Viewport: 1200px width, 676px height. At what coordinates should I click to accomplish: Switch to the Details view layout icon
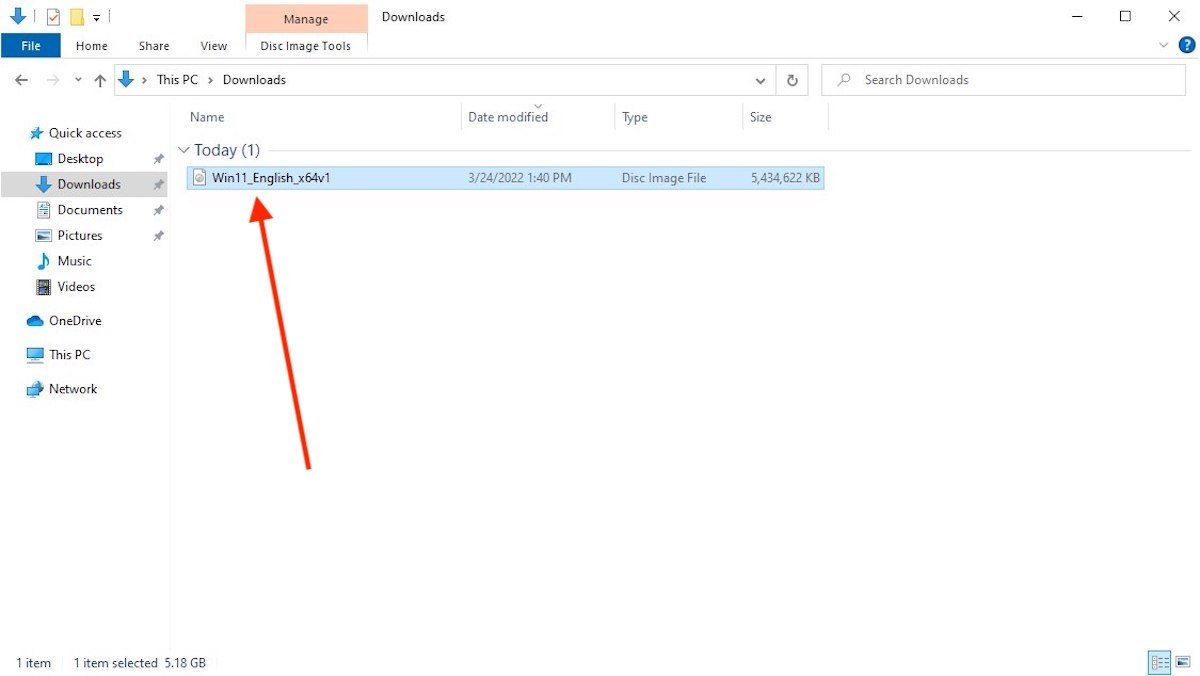pos(1160,662)
